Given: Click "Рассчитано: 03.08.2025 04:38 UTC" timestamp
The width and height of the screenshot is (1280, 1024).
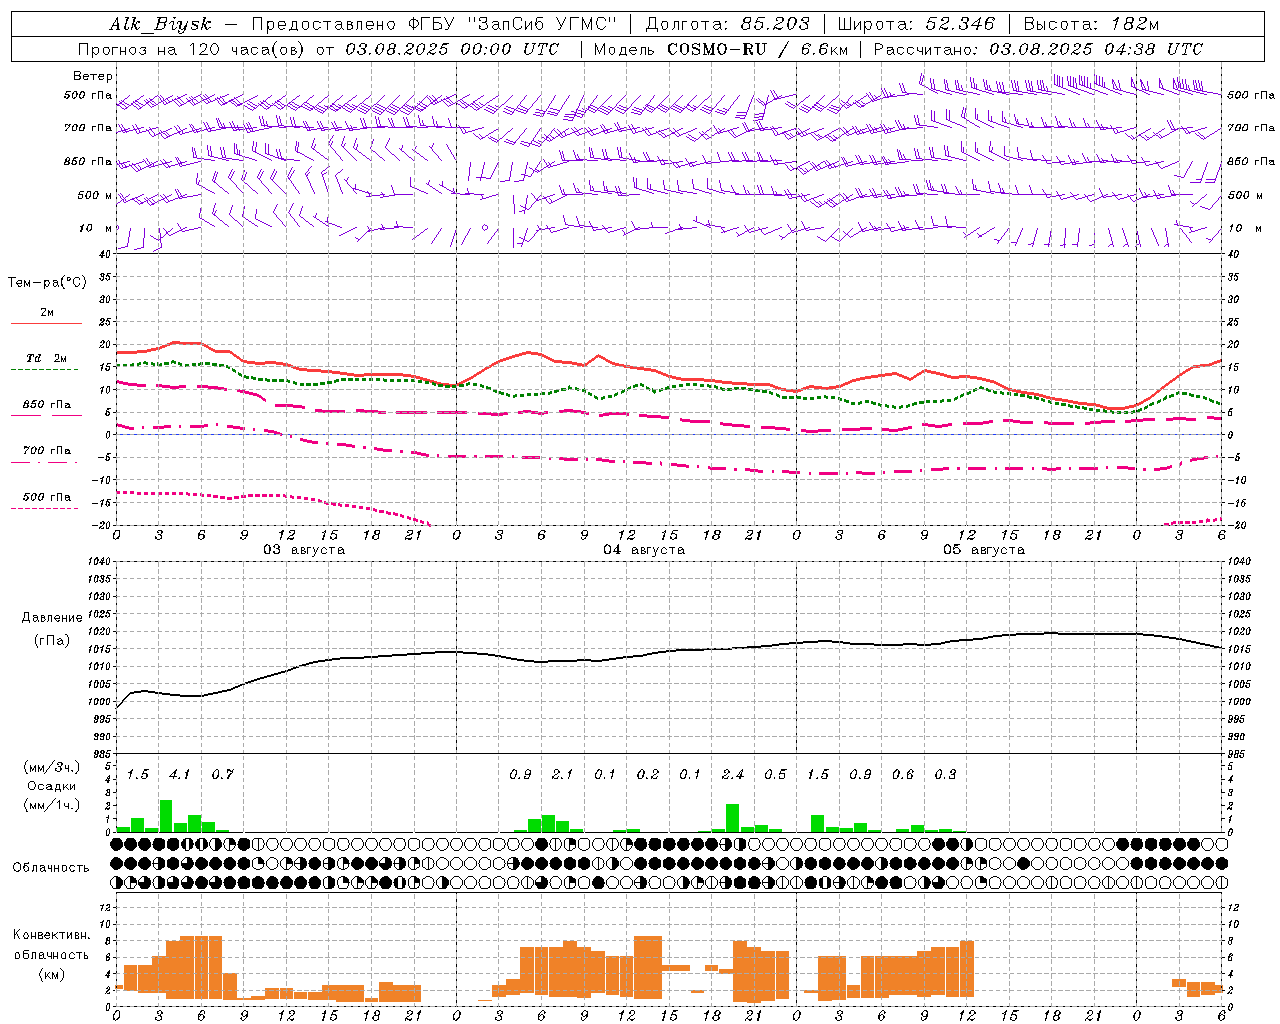Looking at the screenshot, I should [x=1038, y=49].
